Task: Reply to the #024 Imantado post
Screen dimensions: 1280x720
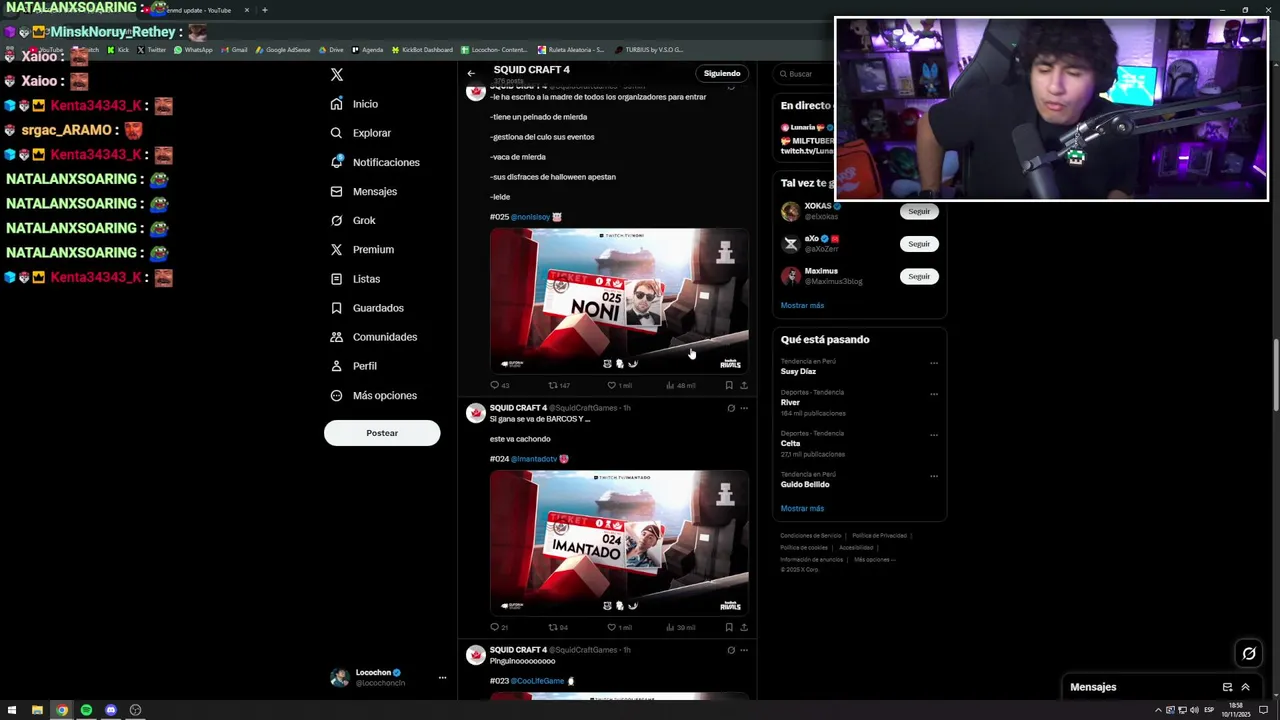Action: tap(499, 627)
